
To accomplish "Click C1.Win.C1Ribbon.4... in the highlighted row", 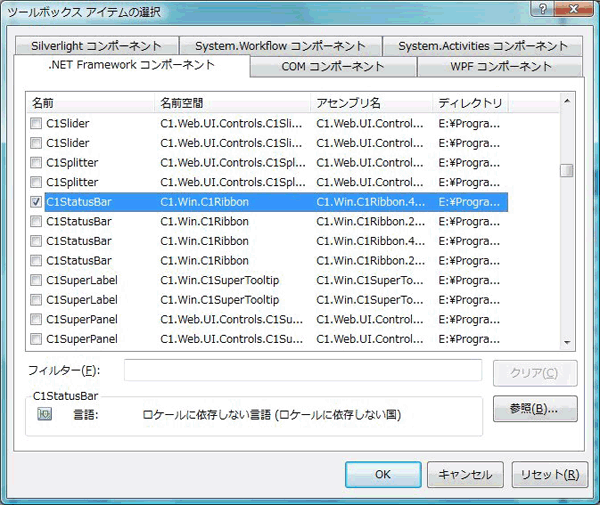I will pyautogui.click(x=370, y=202).
